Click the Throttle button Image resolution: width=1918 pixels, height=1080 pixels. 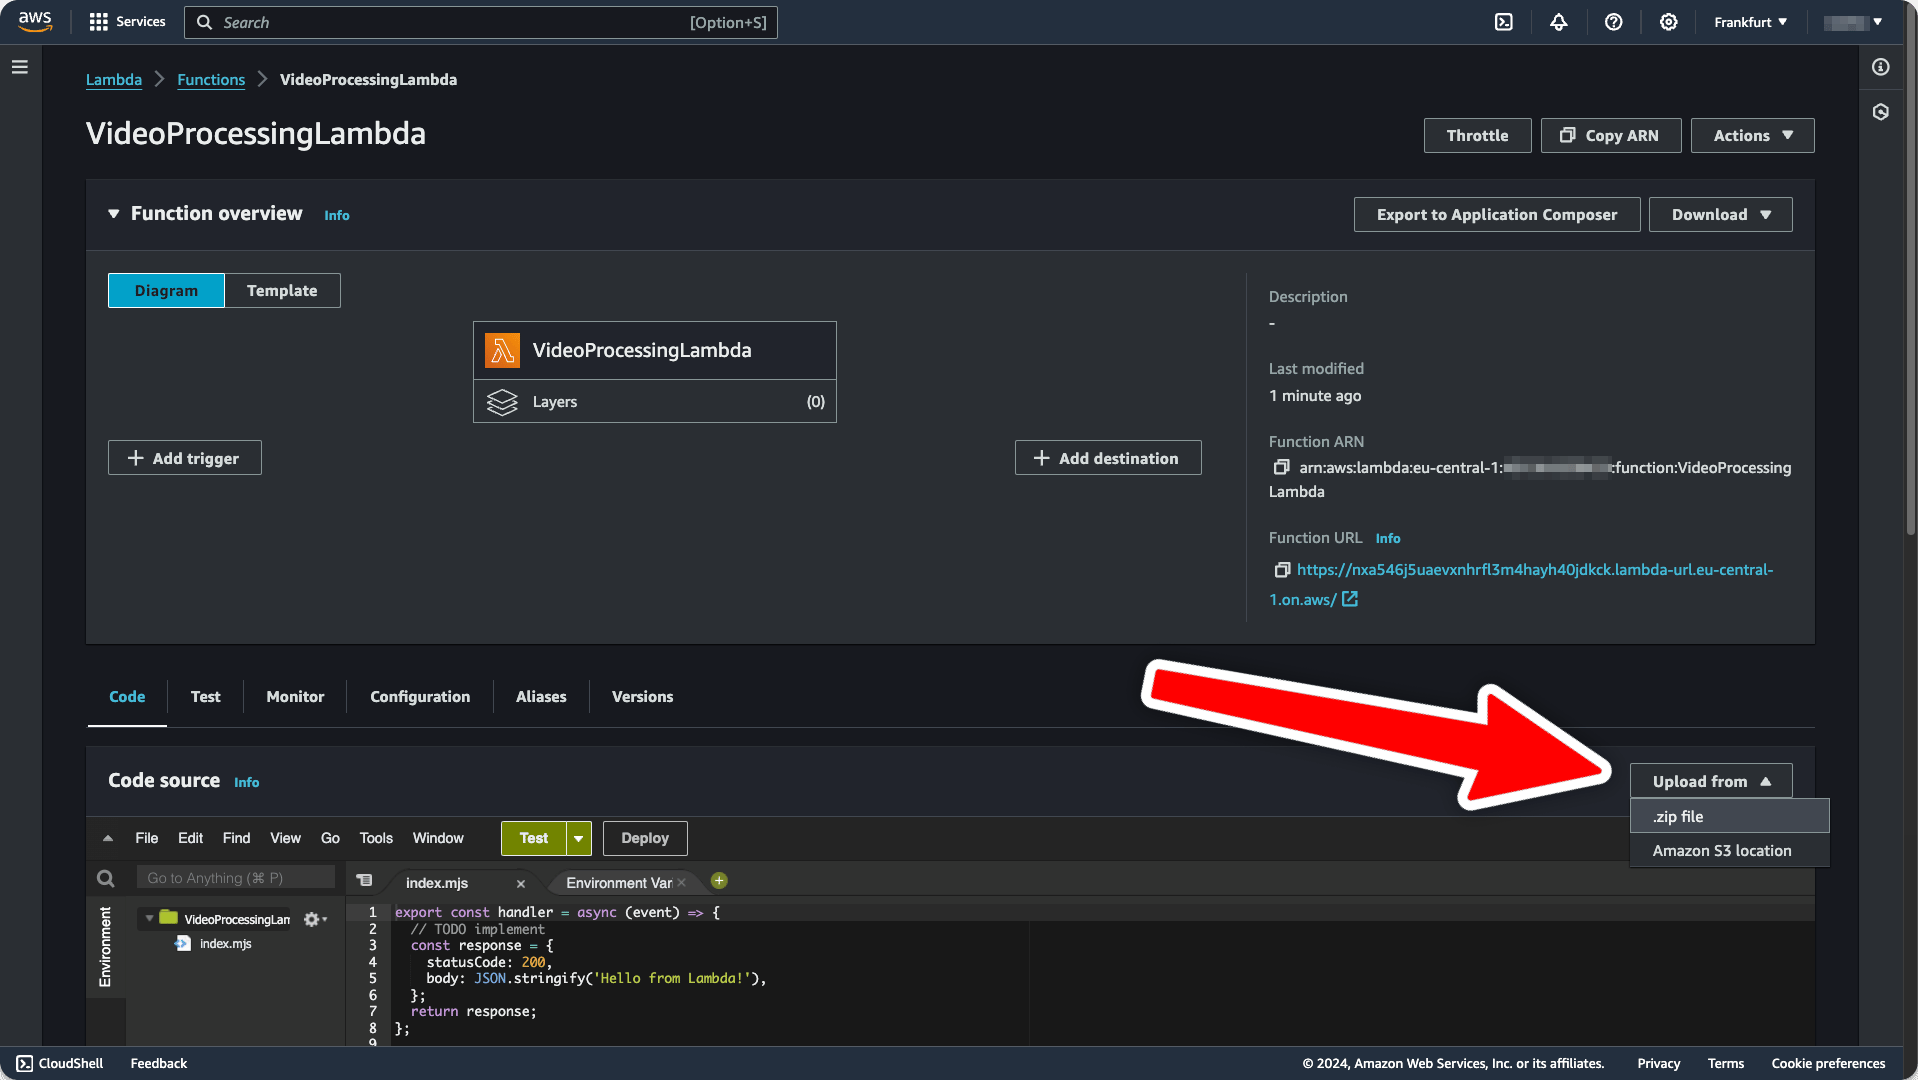1477,136
